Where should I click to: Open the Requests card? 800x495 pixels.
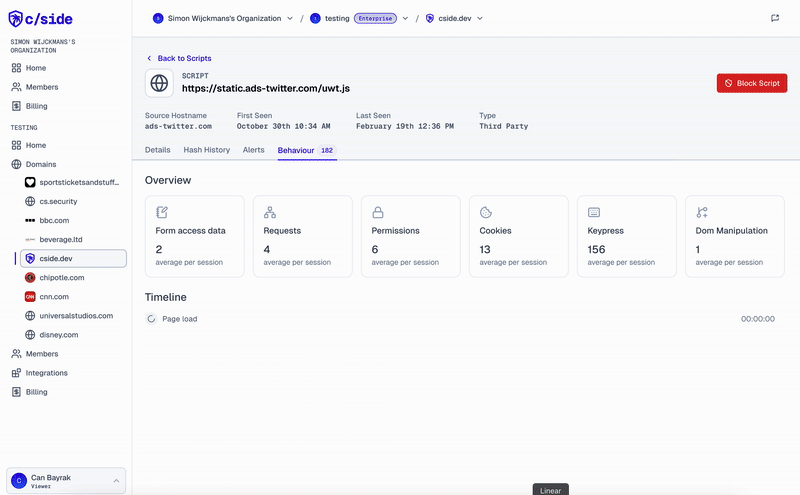303,237
